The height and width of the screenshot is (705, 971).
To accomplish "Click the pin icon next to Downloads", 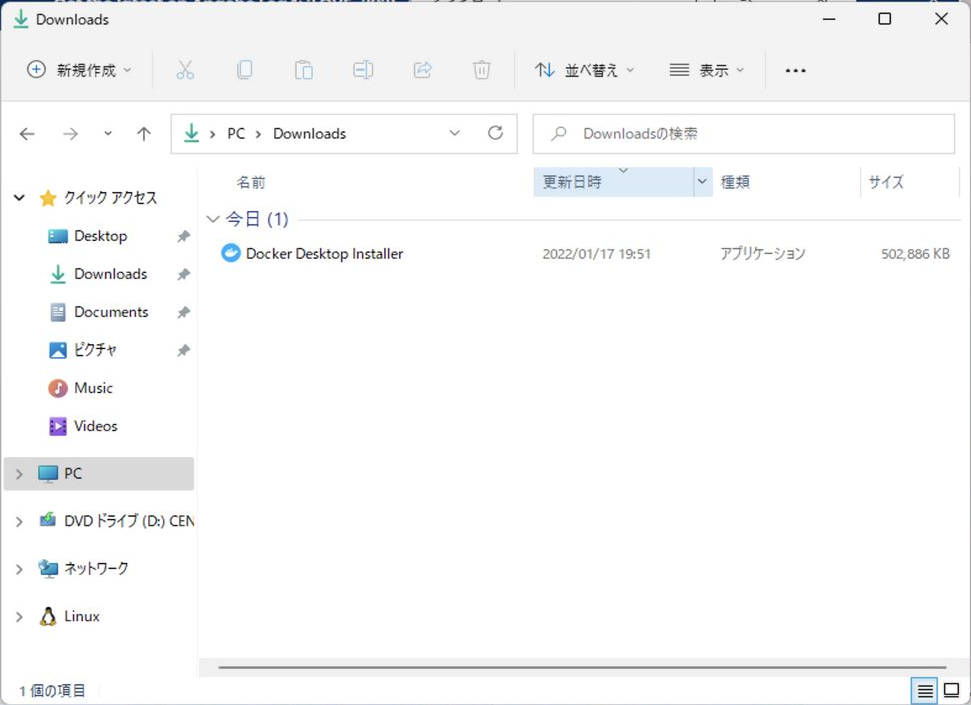I will 183,274.
